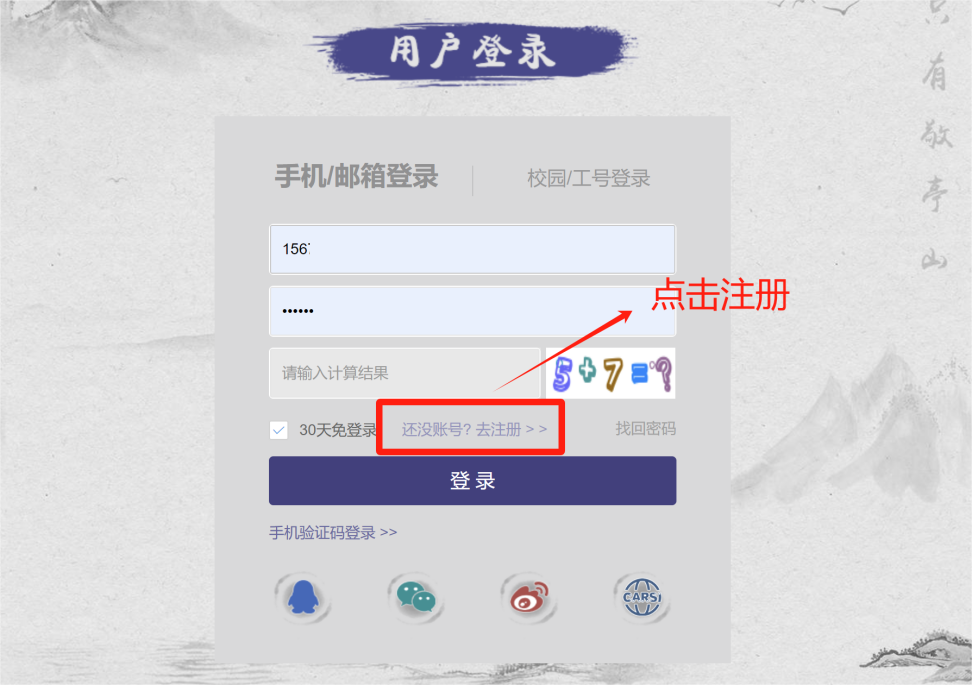Image resolution: width=972 pixels, height=685 pixels.
Task: Switch to 校园/工号登录 tab
Action: [x=588, y=179]
